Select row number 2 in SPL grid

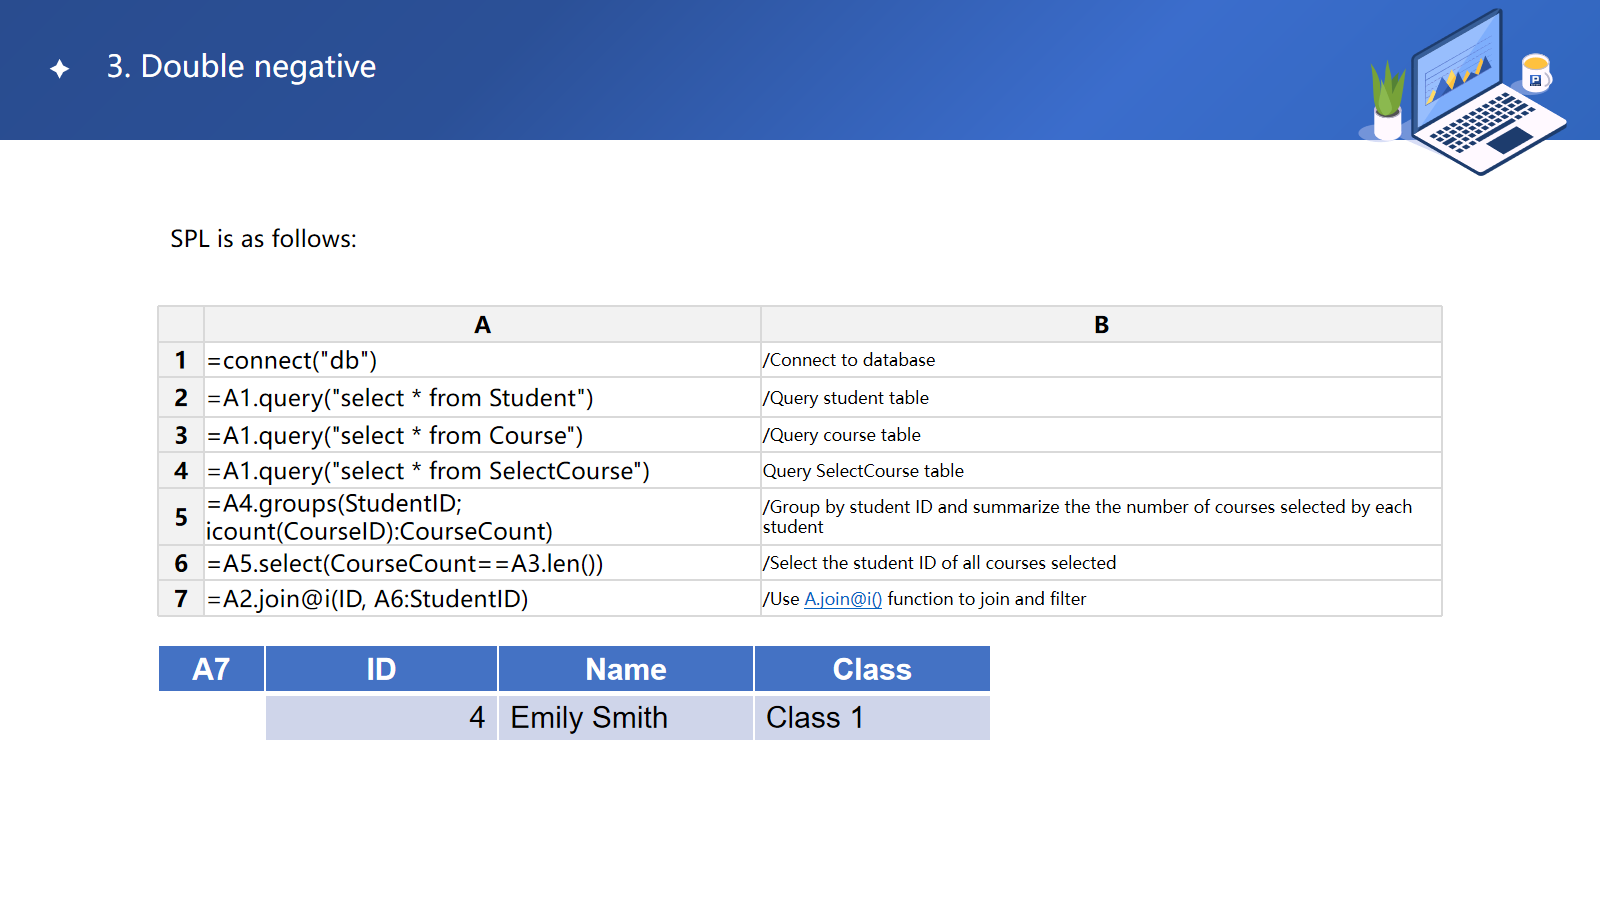point(181,398)
